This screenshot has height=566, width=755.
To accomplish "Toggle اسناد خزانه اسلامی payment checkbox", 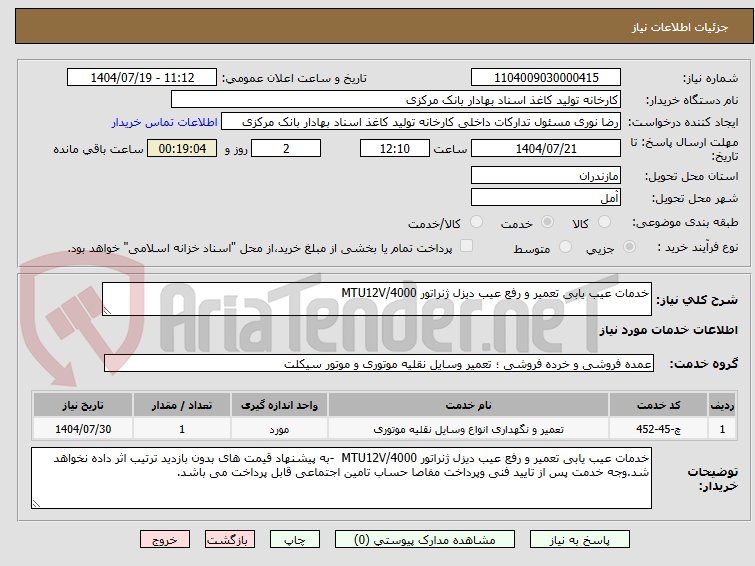I will click(466, 246).
